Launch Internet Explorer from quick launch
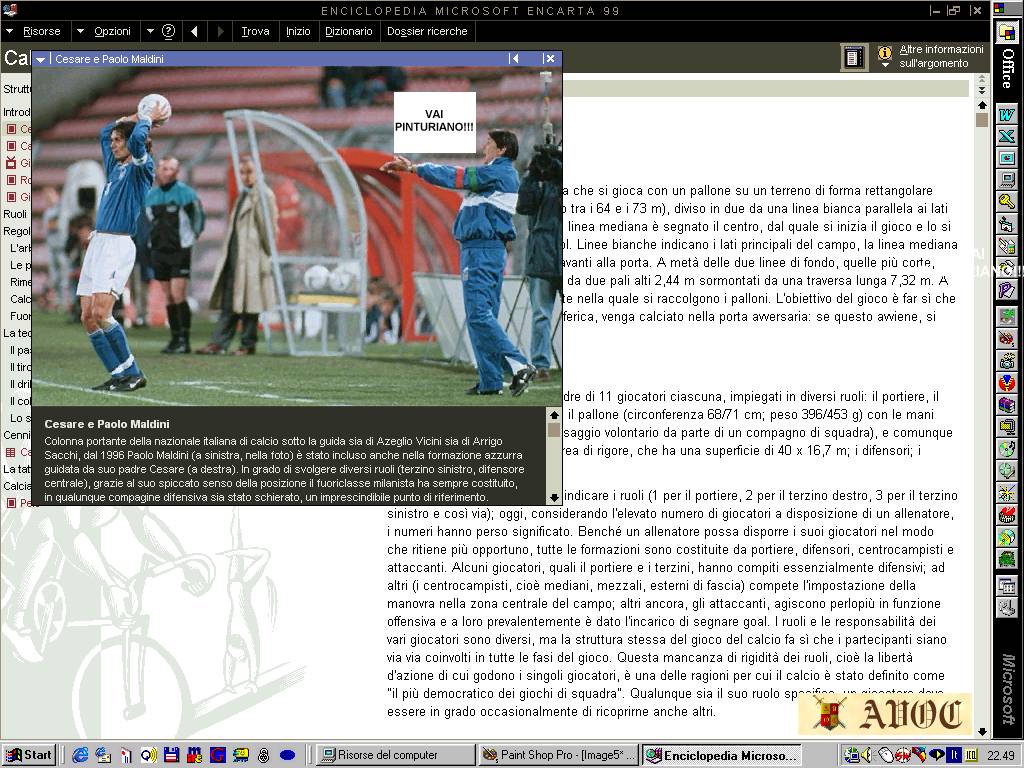 (x=80, y=755)
